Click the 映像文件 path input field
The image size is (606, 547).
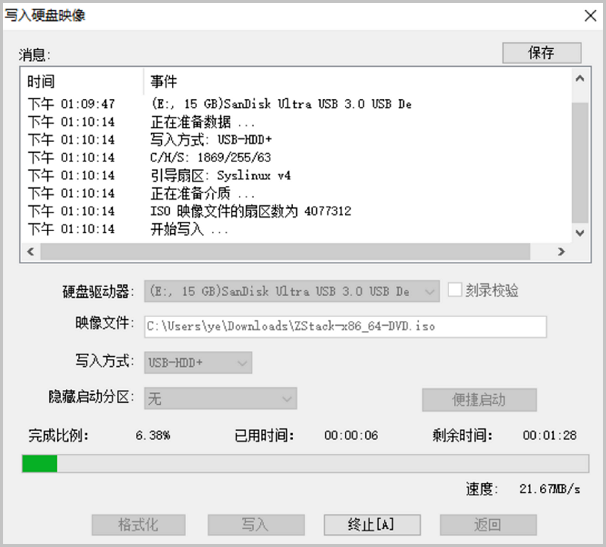click(x=345, y=327)
